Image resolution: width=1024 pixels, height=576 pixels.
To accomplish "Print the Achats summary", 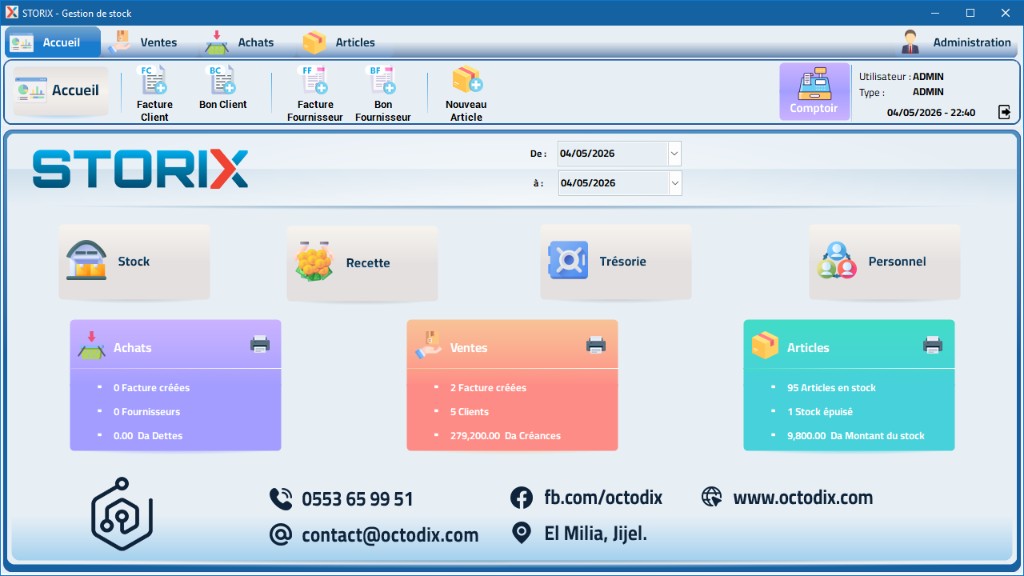I will click(260, 344).
